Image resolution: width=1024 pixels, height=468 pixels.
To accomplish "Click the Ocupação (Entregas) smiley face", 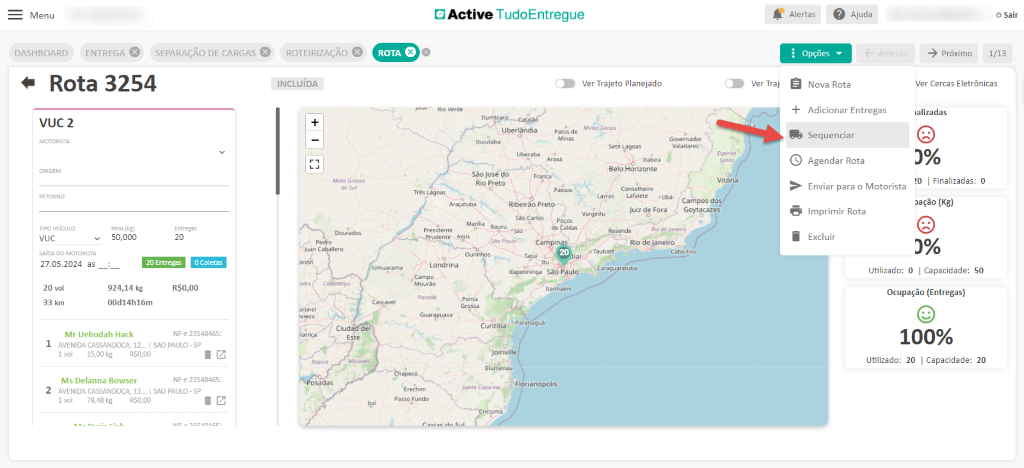I will tap(925, 314).
